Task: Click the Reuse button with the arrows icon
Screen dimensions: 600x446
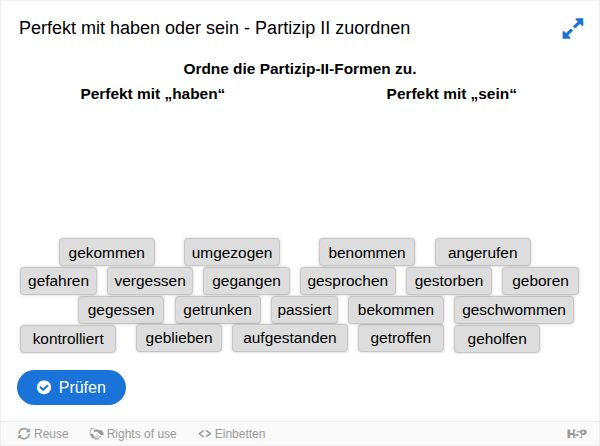Action: pyautogui.click(x=43, y=434)
